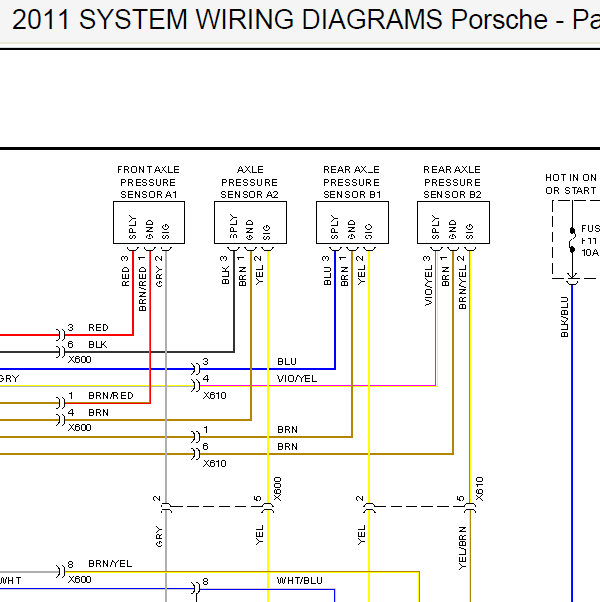Click SIG terminal inside sensor B1 box
The height and width of the screenshot is (602, 600).
click(x=369, y=232)
